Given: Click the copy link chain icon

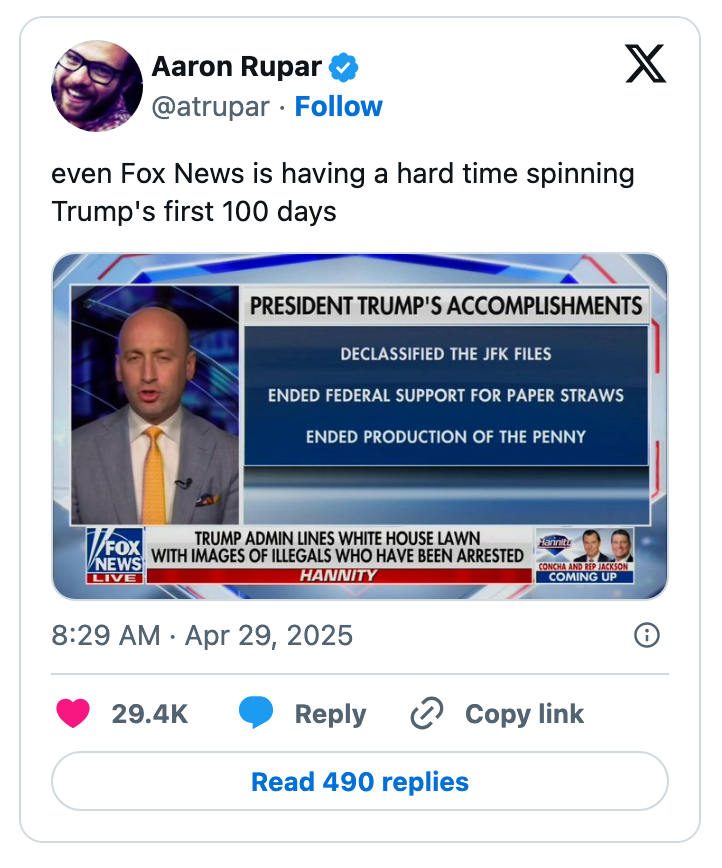Looking at the screenshot, I should click(x=427, y=714).
